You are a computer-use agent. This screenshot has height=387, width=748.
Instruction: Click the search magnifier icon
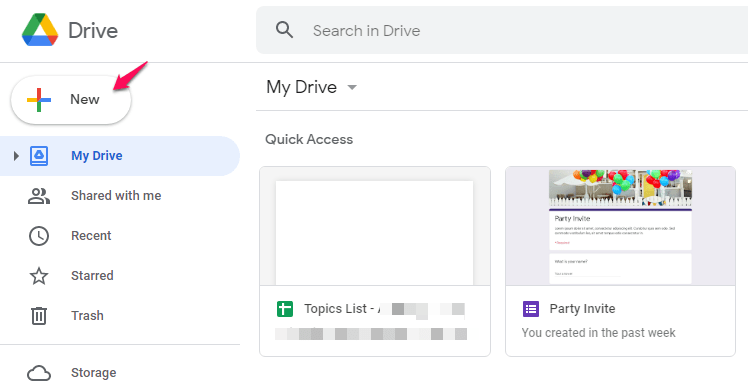point(284,30)
